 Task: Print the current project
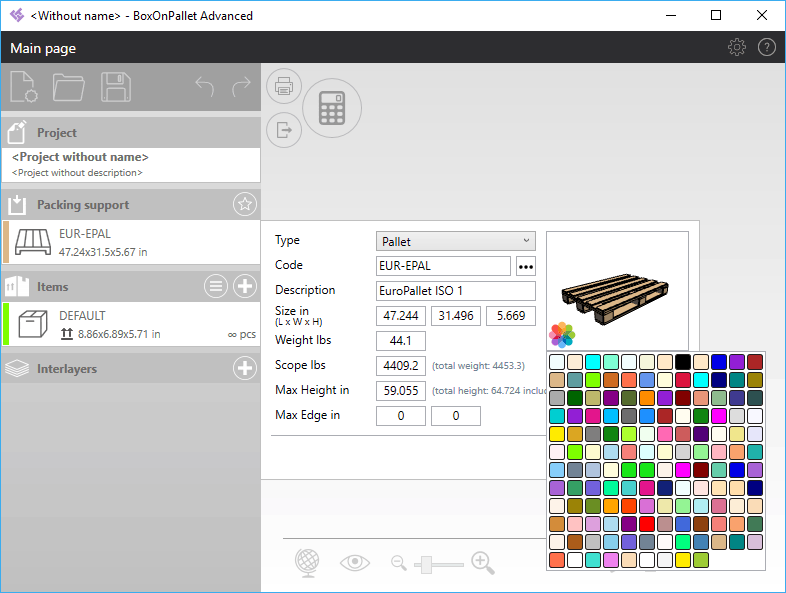pyautogui.click(x=284, y=86)
